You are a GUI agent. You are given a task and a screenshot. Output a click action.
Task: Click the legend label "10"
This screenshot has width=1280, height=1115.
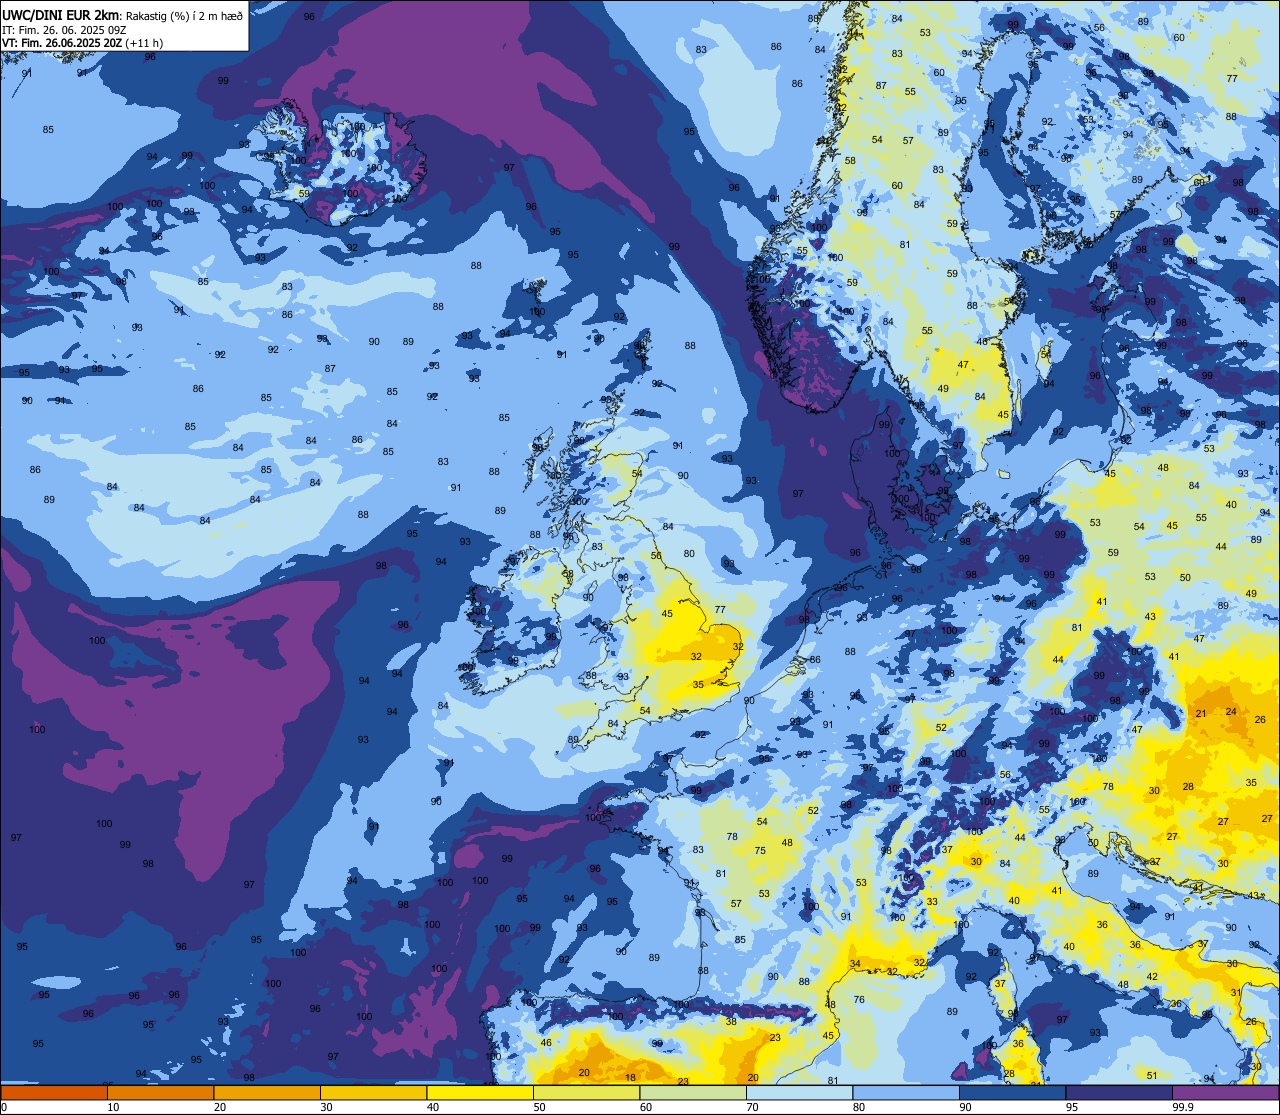[113, 1107]
